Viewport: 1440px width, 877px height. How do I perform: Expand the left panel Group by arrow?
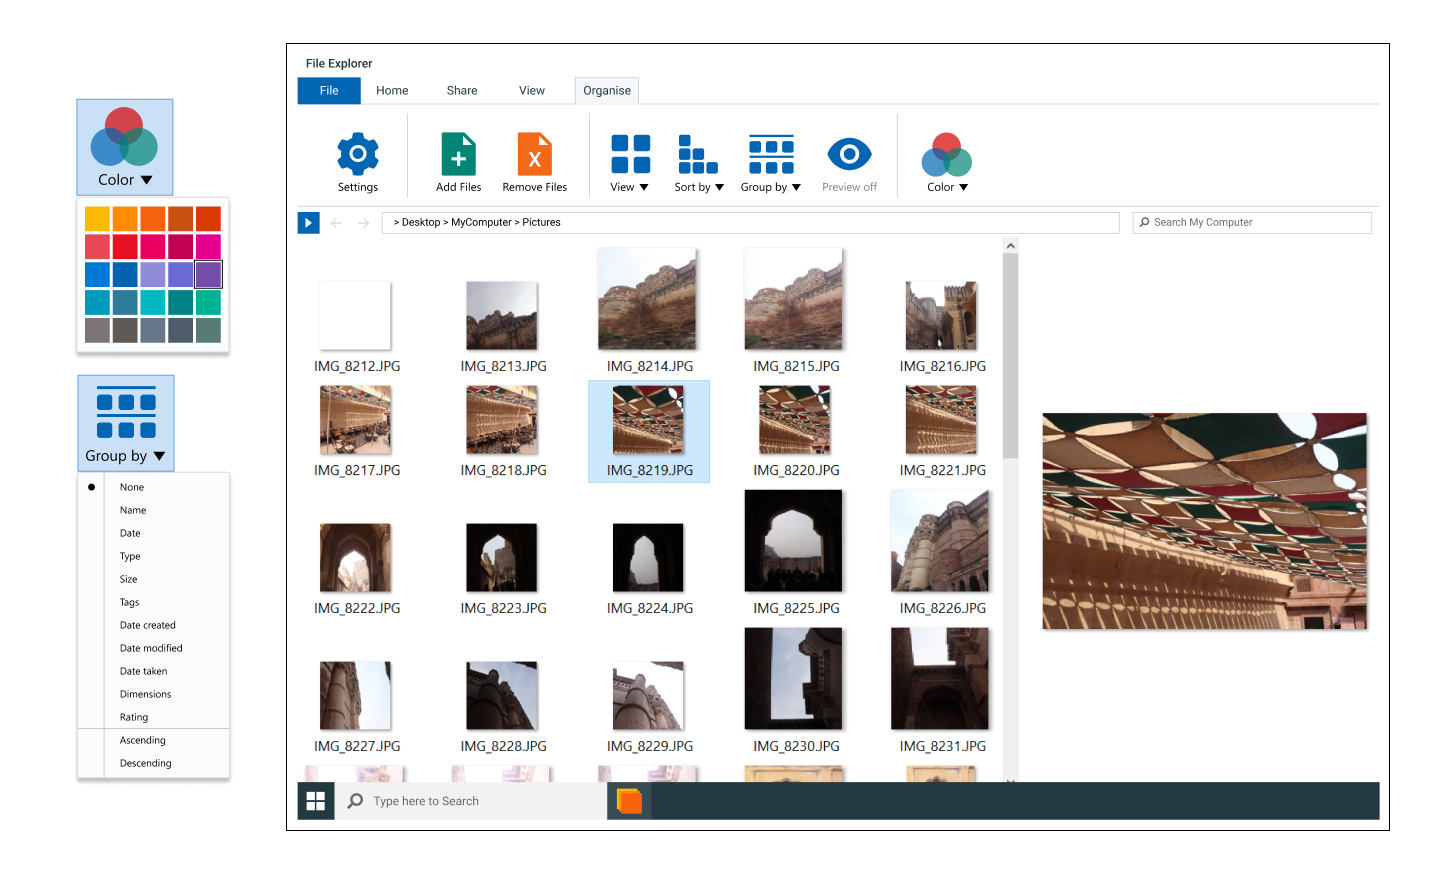point(159,456)
